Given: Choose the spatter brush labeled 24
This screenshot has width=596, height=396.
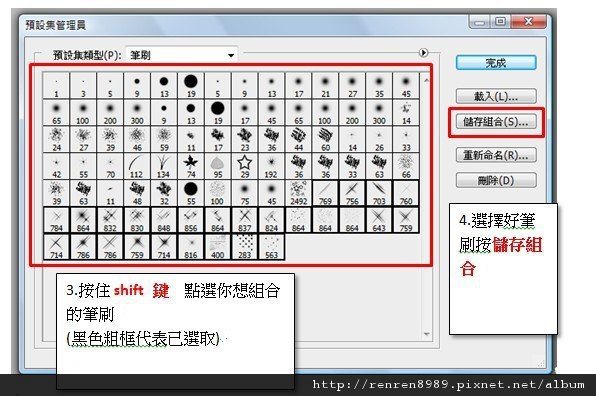Looking at the screenshot, I should pos(56,140).
